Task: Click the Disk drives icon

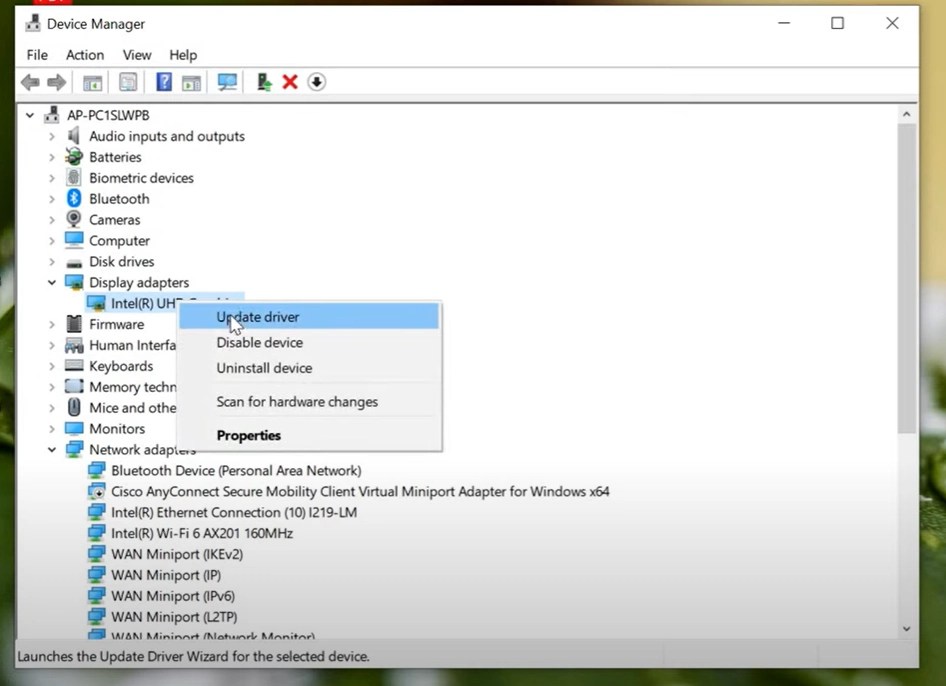Action: 74,263
